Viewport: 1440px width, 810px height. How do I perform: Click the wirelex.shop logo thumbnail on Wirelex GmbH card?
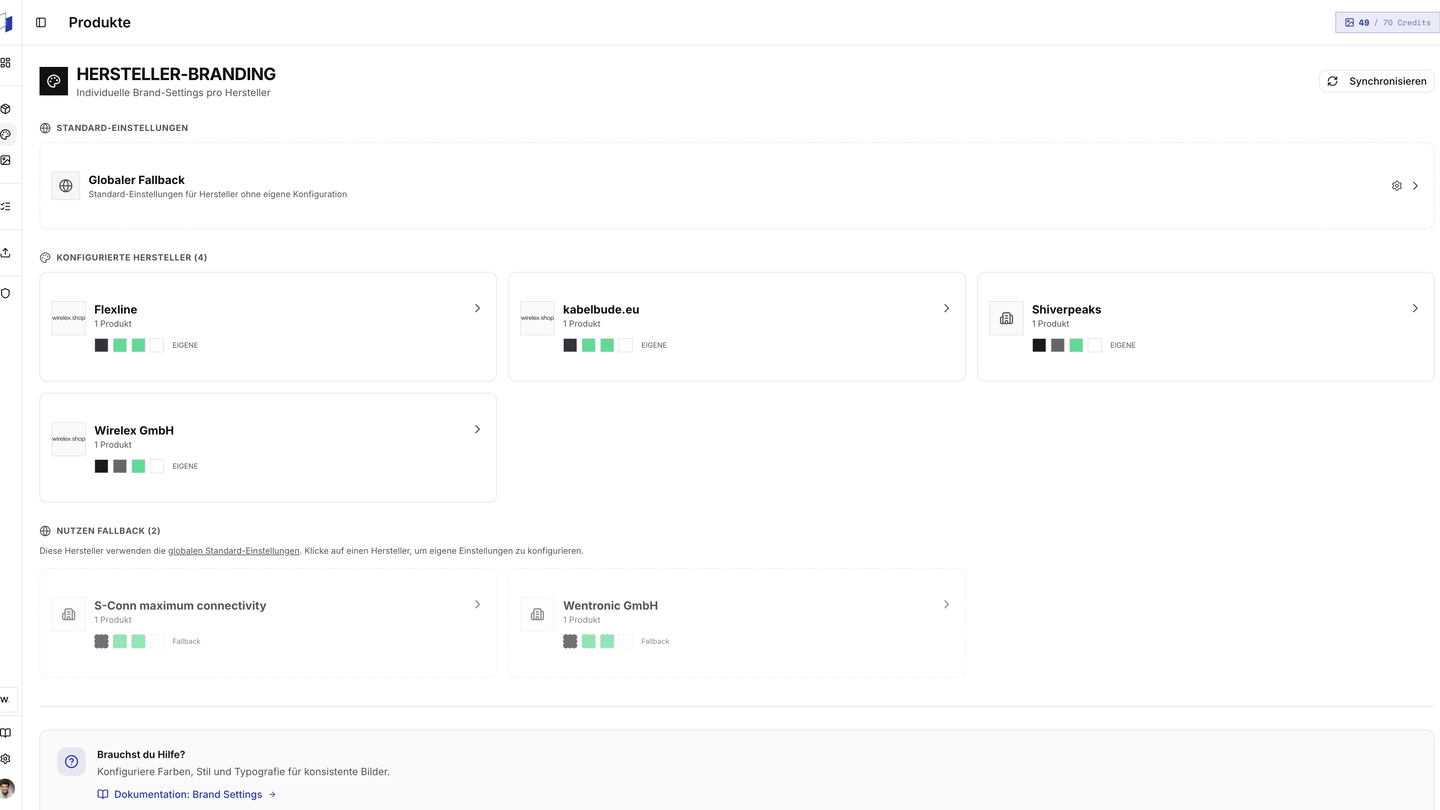click(69, 439)
